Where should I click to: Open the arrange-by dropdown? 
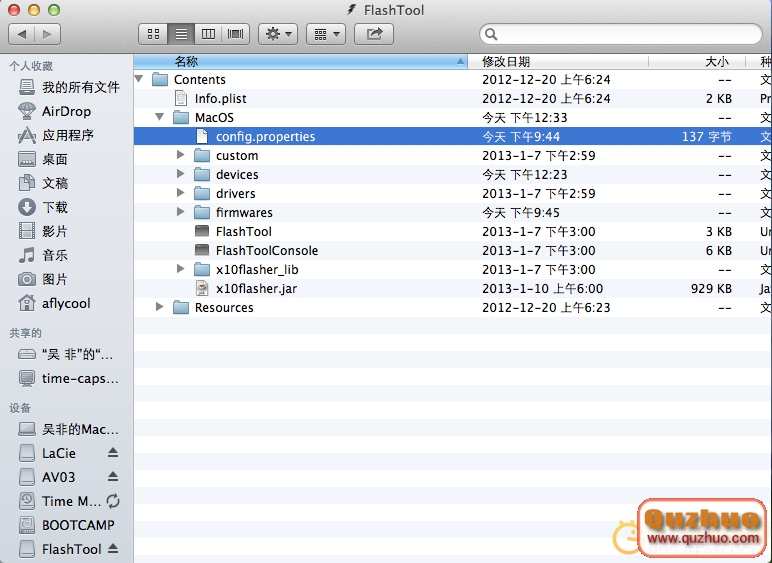(326, 34)
